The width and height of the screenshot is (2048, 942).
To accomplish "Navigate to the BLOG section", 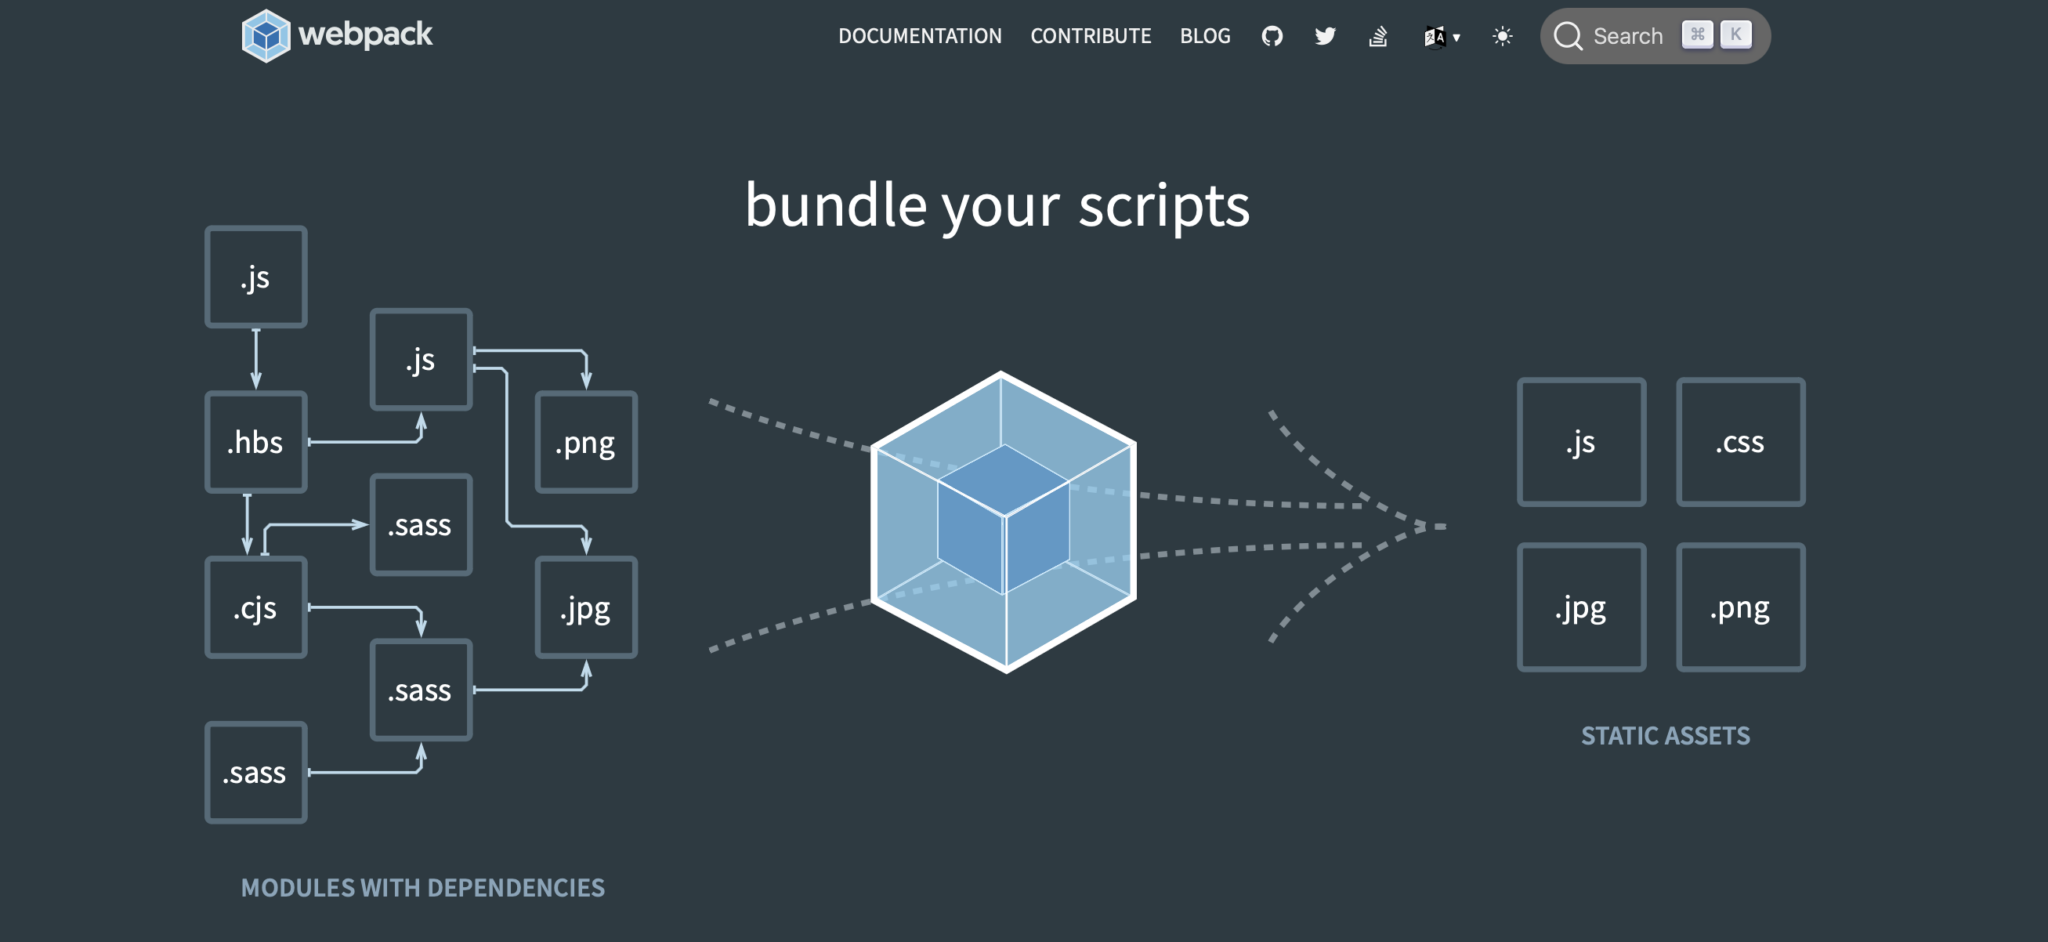I will [1205, 36].
